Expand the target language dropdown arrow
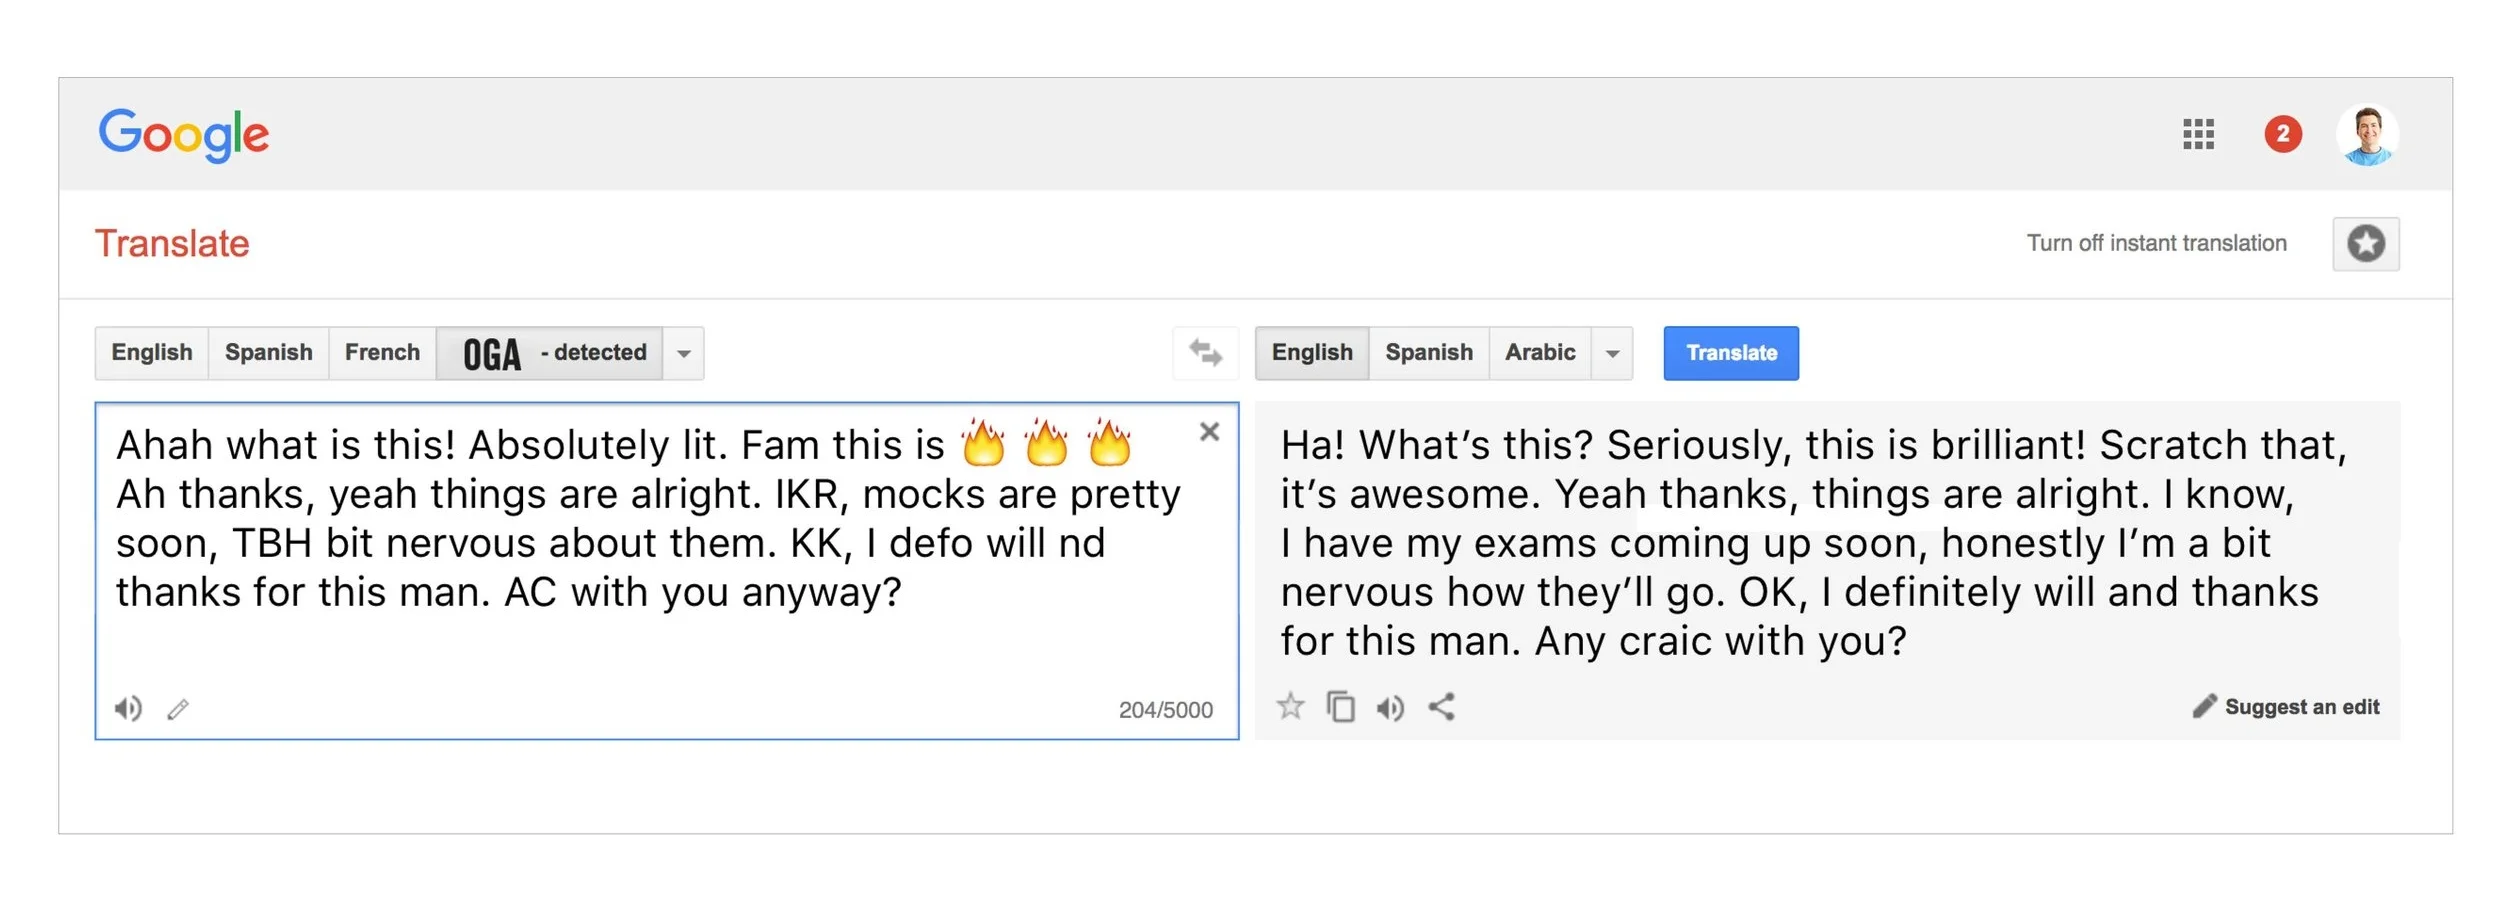The width and height of the screenshot is (2500, 915). click(x=1612, y=353)
